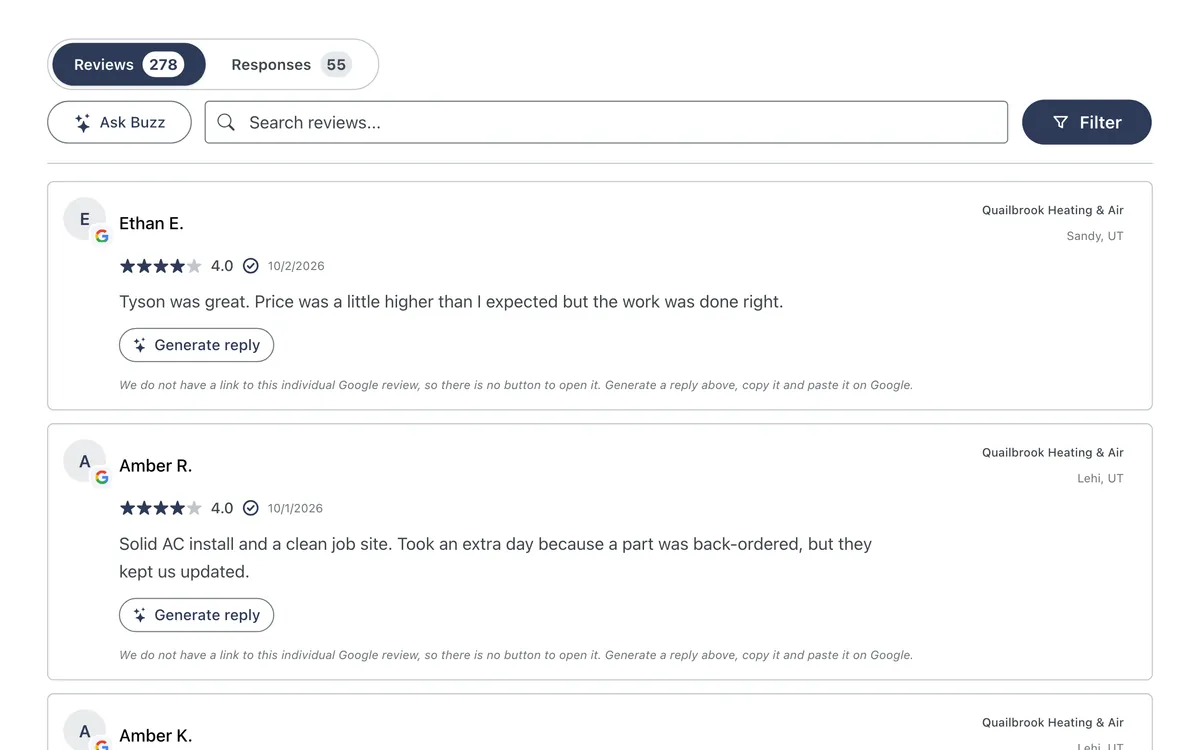Image resolution: width=1200 pixels, height=750 pixels.
Task: Click the Sandy, UT location text
Action: pos(1095,236)
